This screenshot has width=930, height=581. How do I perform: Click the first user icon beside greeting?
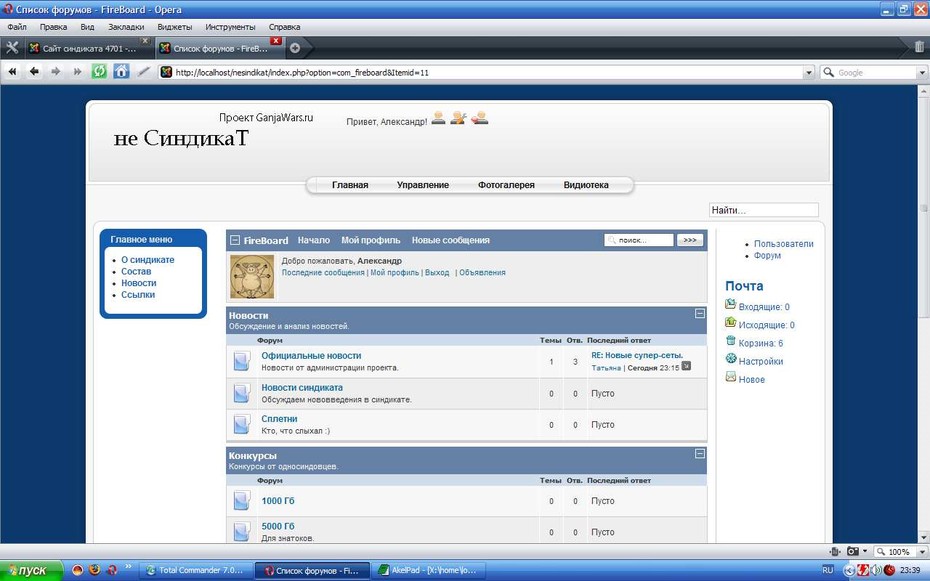(x=438, y=117)
